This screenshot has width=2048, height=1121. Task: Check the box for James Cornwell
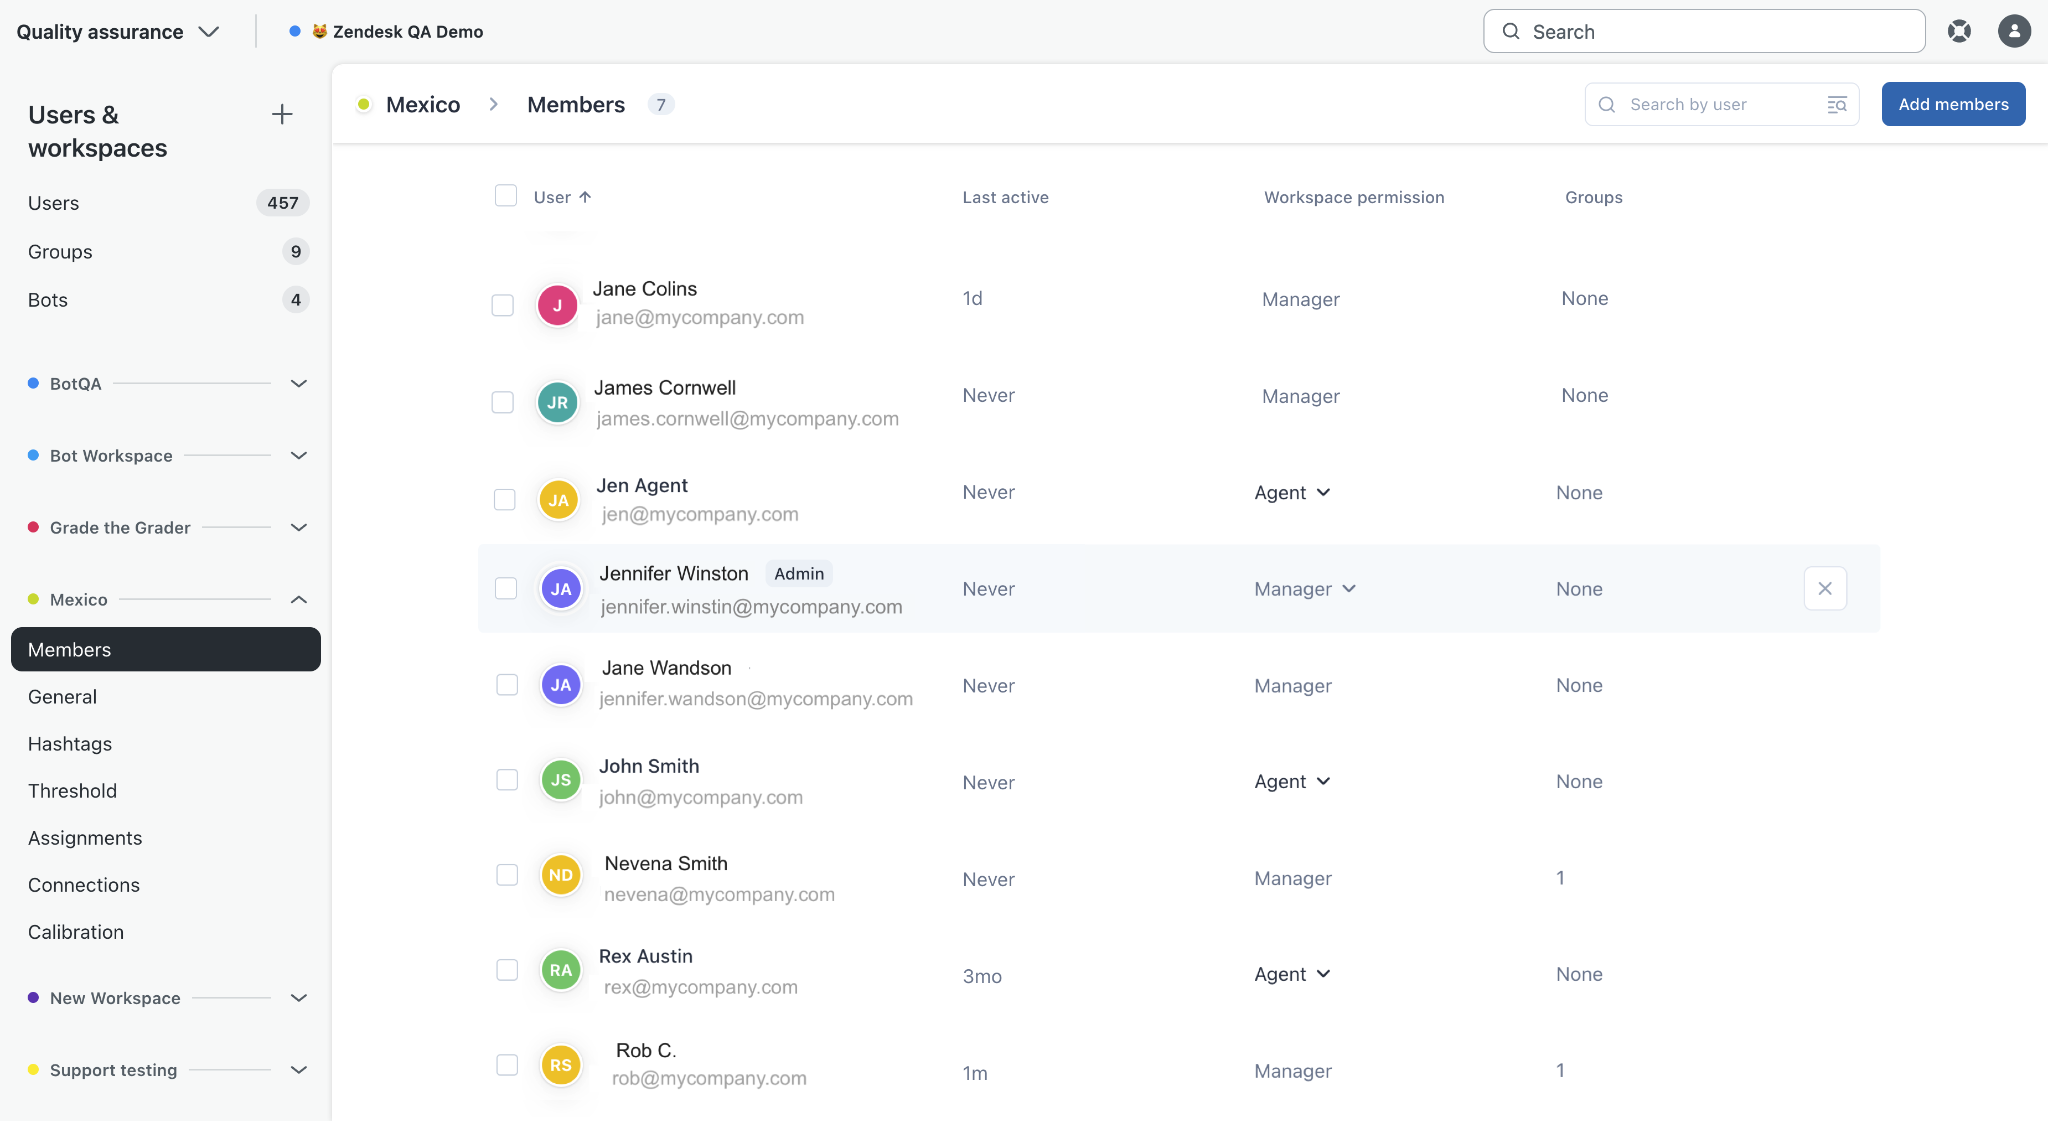(503, 402)
